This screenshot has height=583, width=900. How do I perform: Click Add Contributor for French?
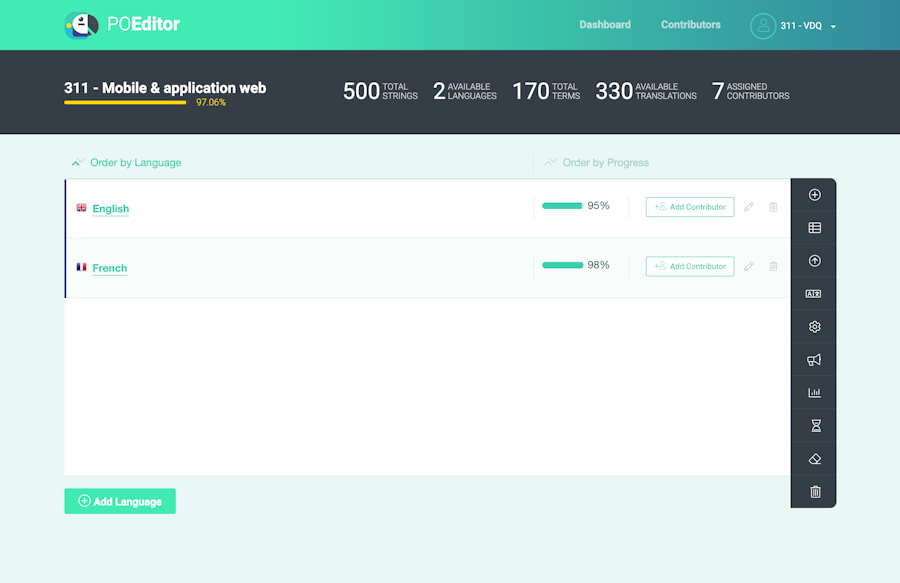click(690, 266)
